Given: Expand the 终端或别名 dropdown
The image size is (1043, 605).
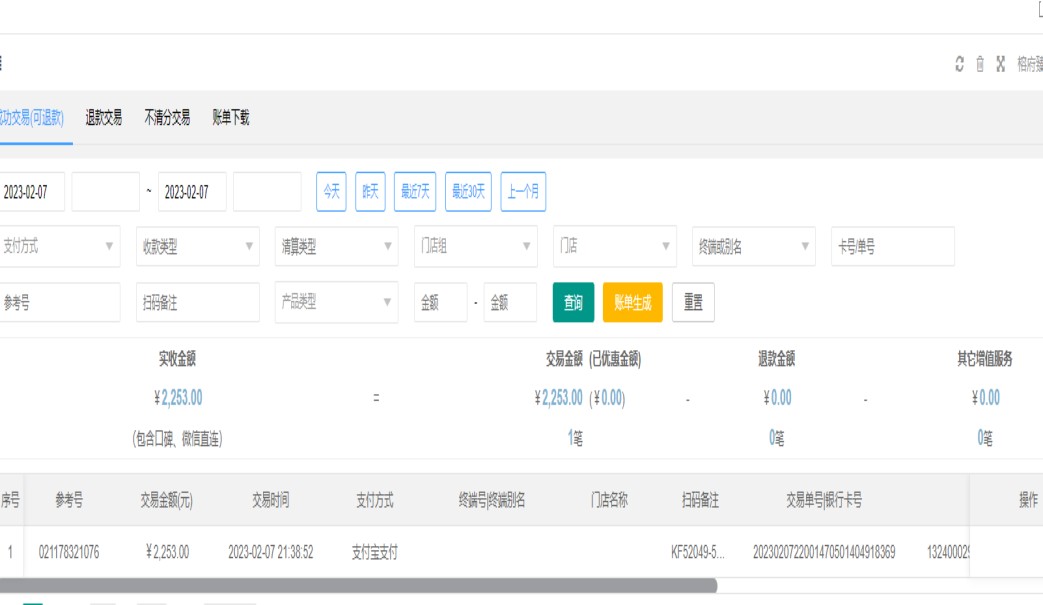Looking at the screenshot, I should (753, 247).
